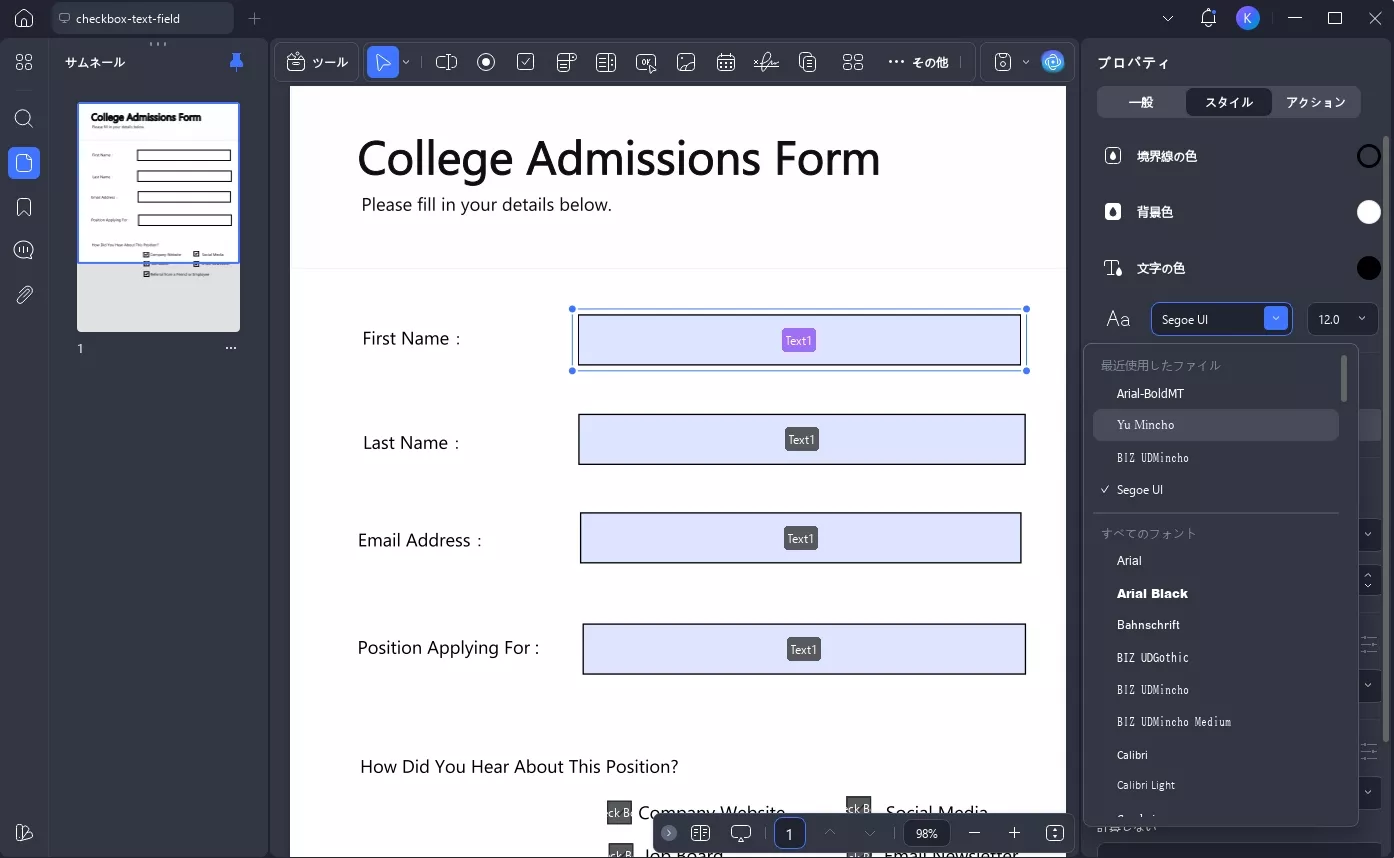
Task: Expand the title bar chevron dropdown
Action: coord(1168,18)
